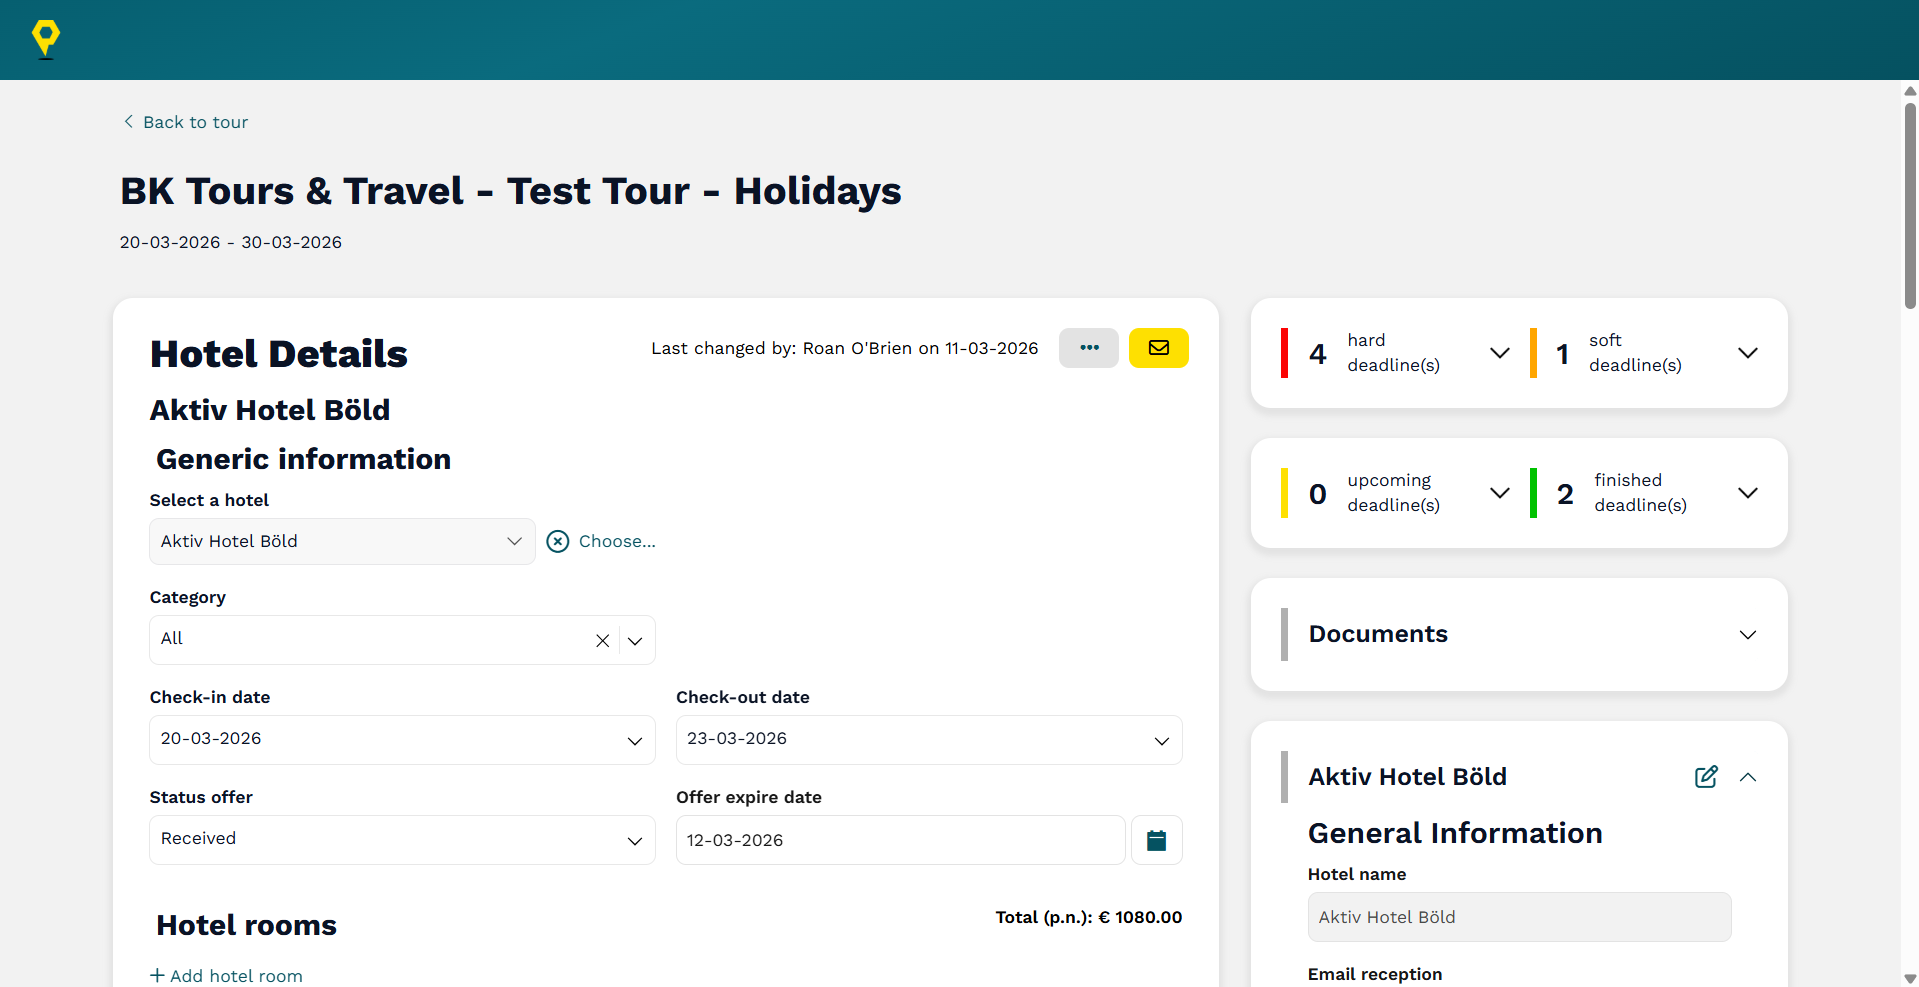Screen dimensions: 1919x987
Task: Open calendar picker for offer expire date
Action: pos(1157,840)
